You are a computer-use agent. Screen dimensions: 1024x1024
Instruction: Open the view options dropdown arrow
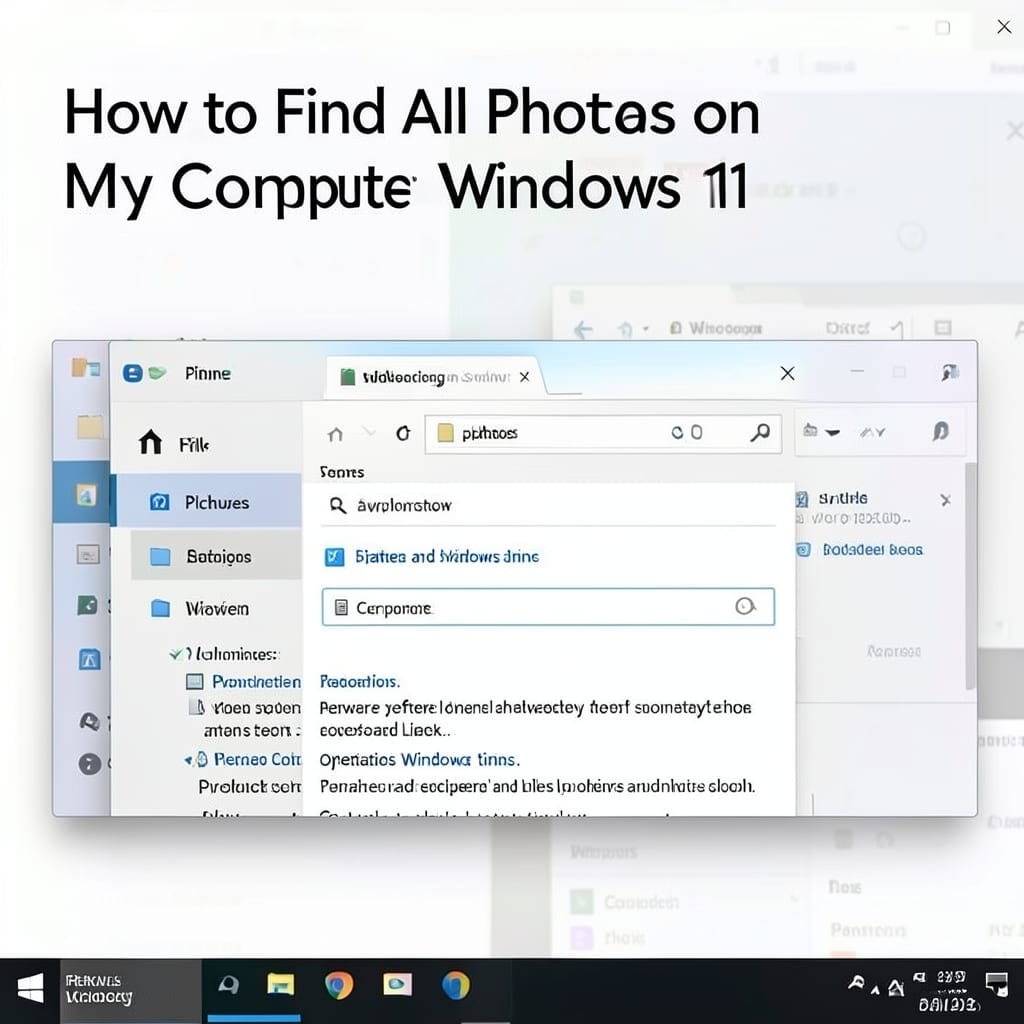[832, 432]
